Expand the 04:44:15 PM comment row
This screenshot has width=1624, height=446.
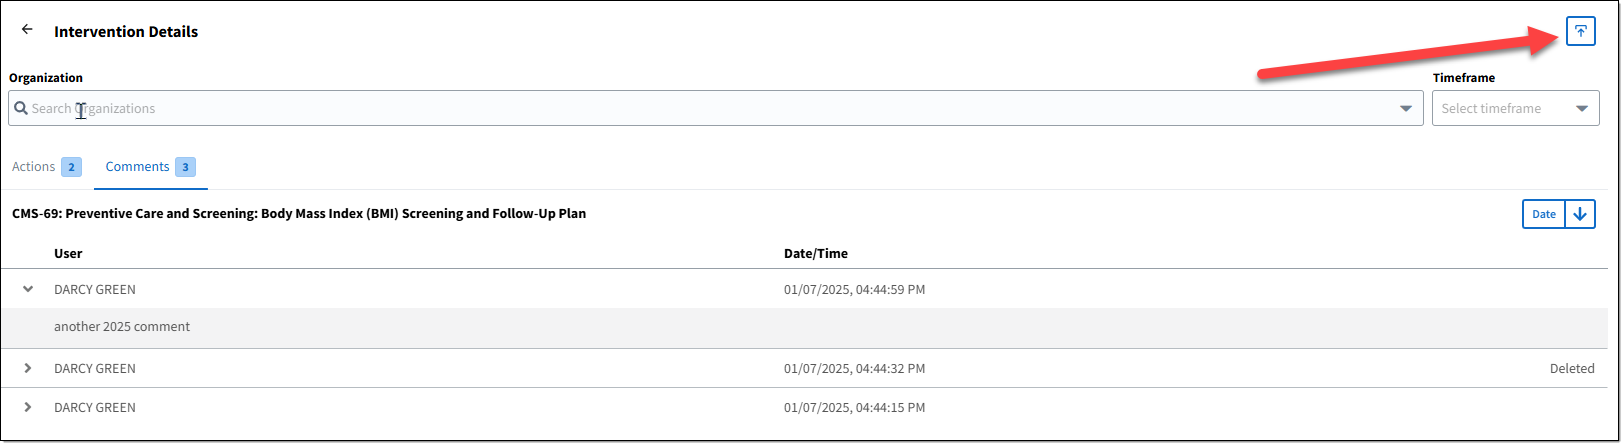pyautogui.click(x=28, y=407)
